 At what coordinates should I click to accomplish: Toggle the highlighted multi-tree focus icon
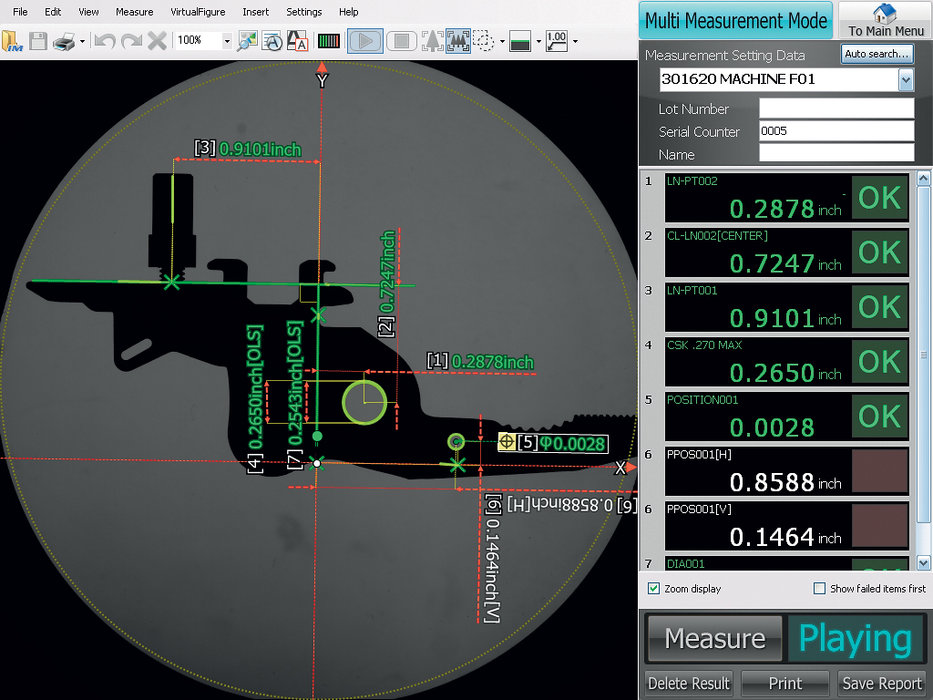click(x=457, y=41)
